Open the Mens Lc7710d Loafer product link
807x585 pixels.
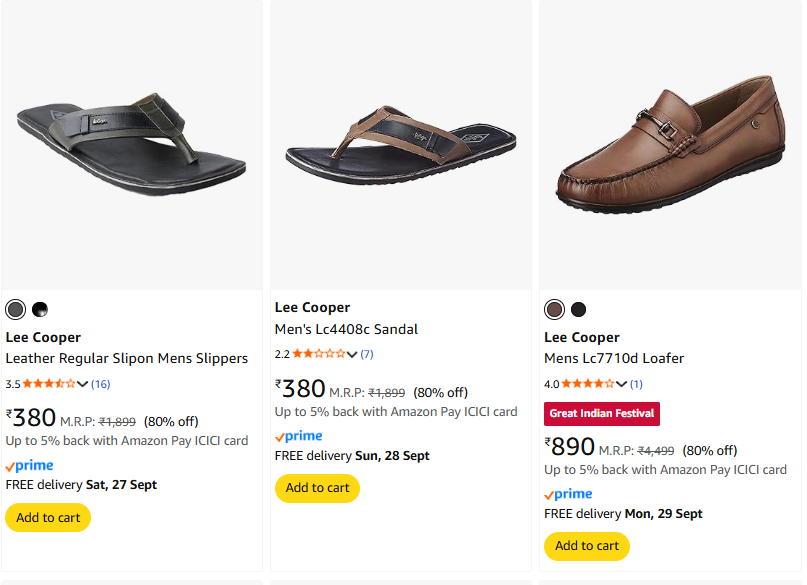coord(614,358)
